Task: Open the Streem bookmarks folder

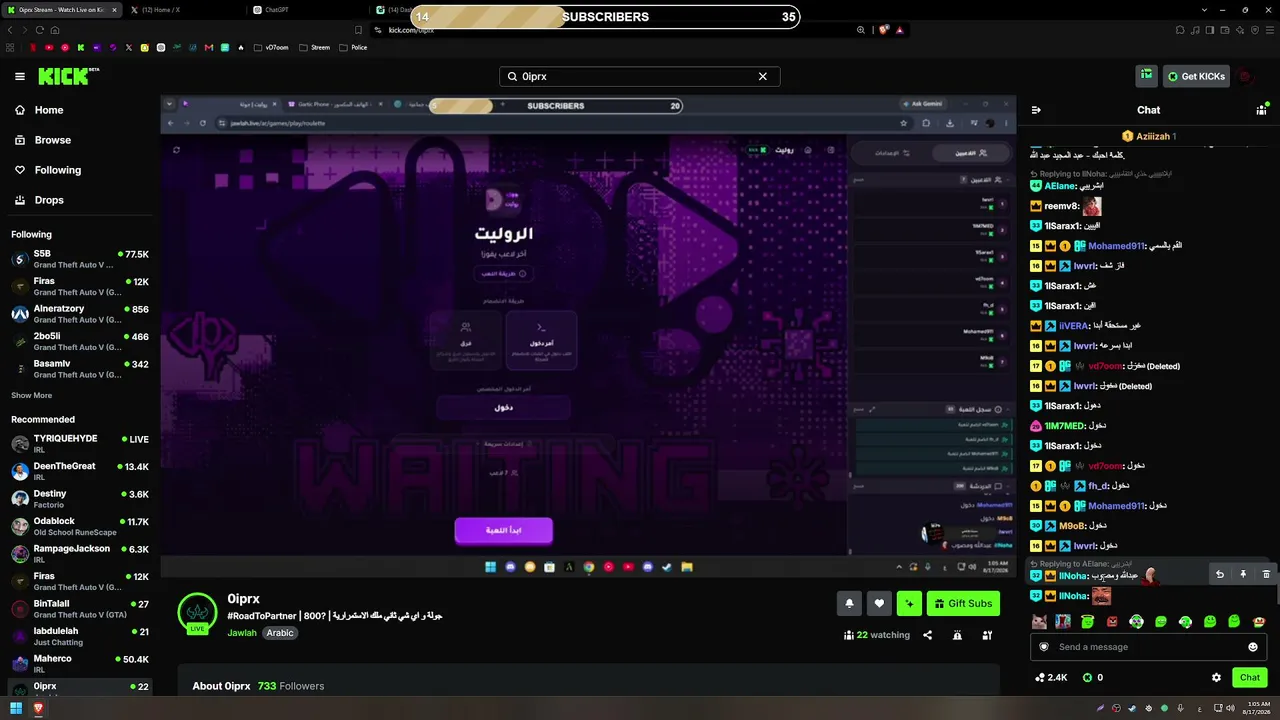Action: click(314, 47)
